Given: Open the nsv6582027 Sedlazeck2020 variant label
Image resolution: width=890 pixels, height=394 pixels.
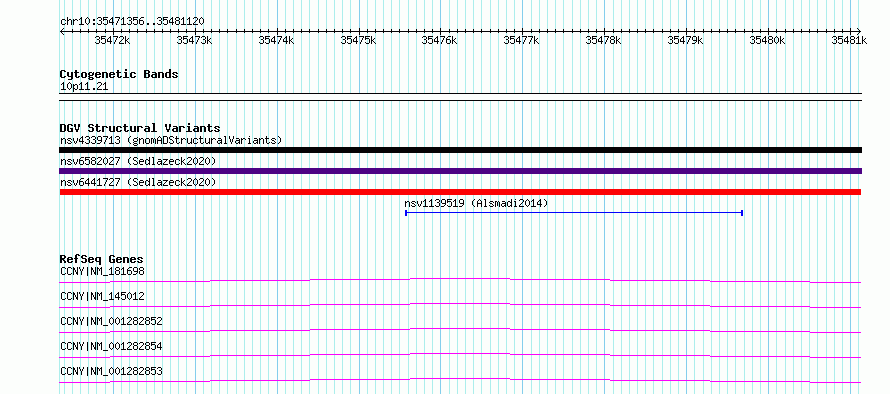Looking at the screenshot, I should coord(138,161).
